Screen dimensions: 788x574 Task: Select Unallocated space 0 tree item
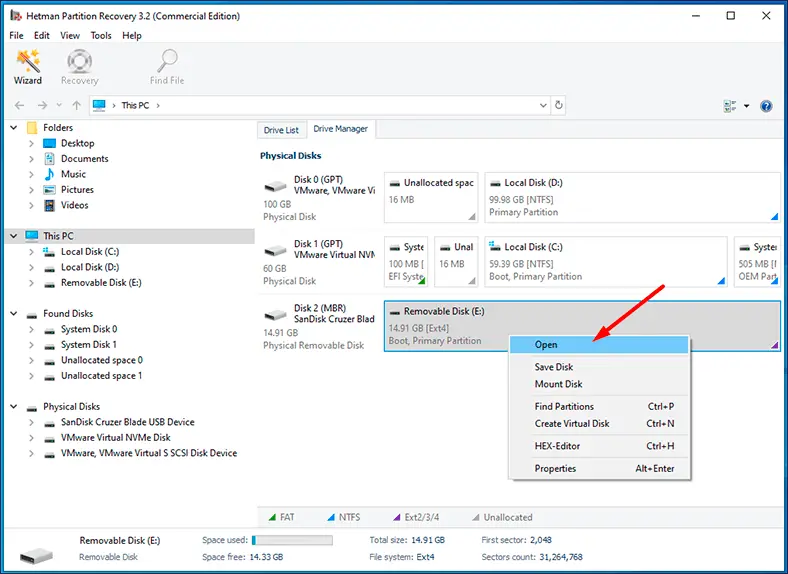102,360
